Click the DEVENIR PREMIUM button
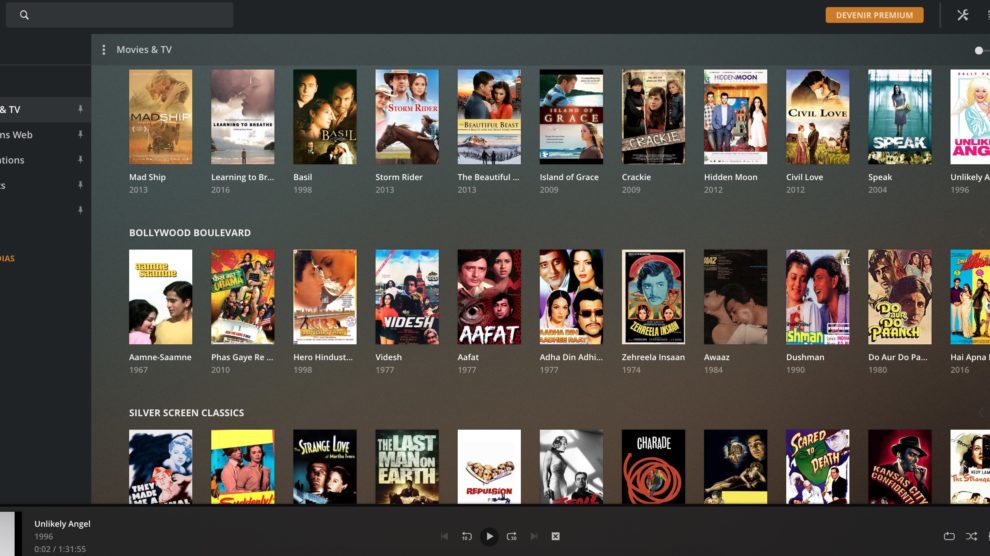The image size is (990, 556). pyautogui.click(x=874, y=15)
